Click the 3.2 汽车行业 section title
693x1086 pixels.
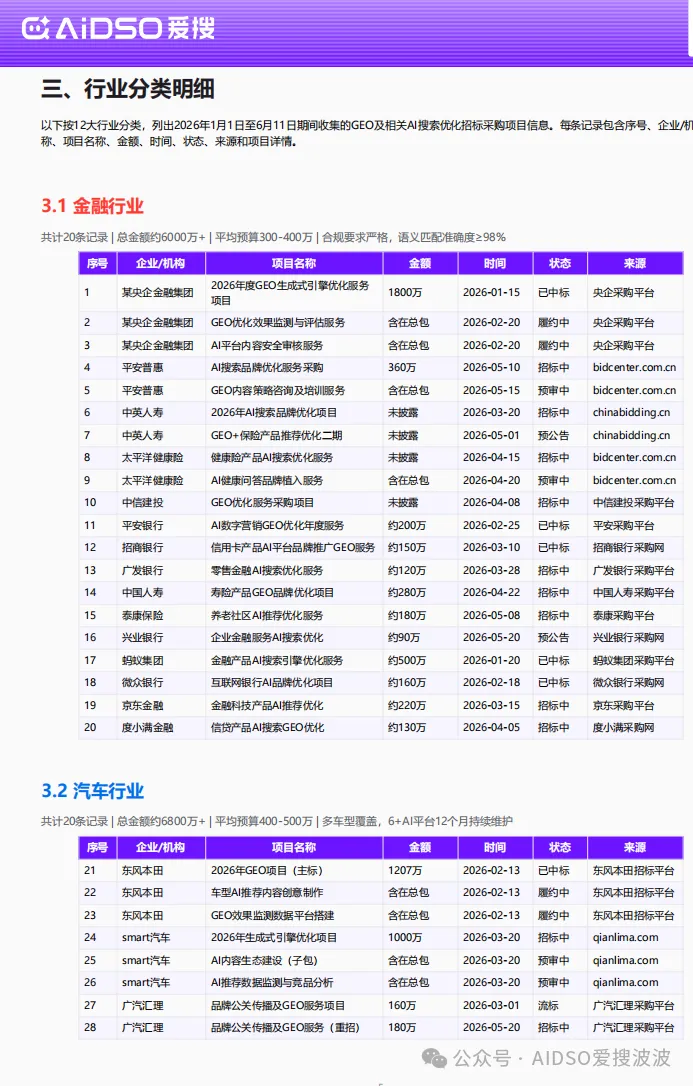point(93,790)
